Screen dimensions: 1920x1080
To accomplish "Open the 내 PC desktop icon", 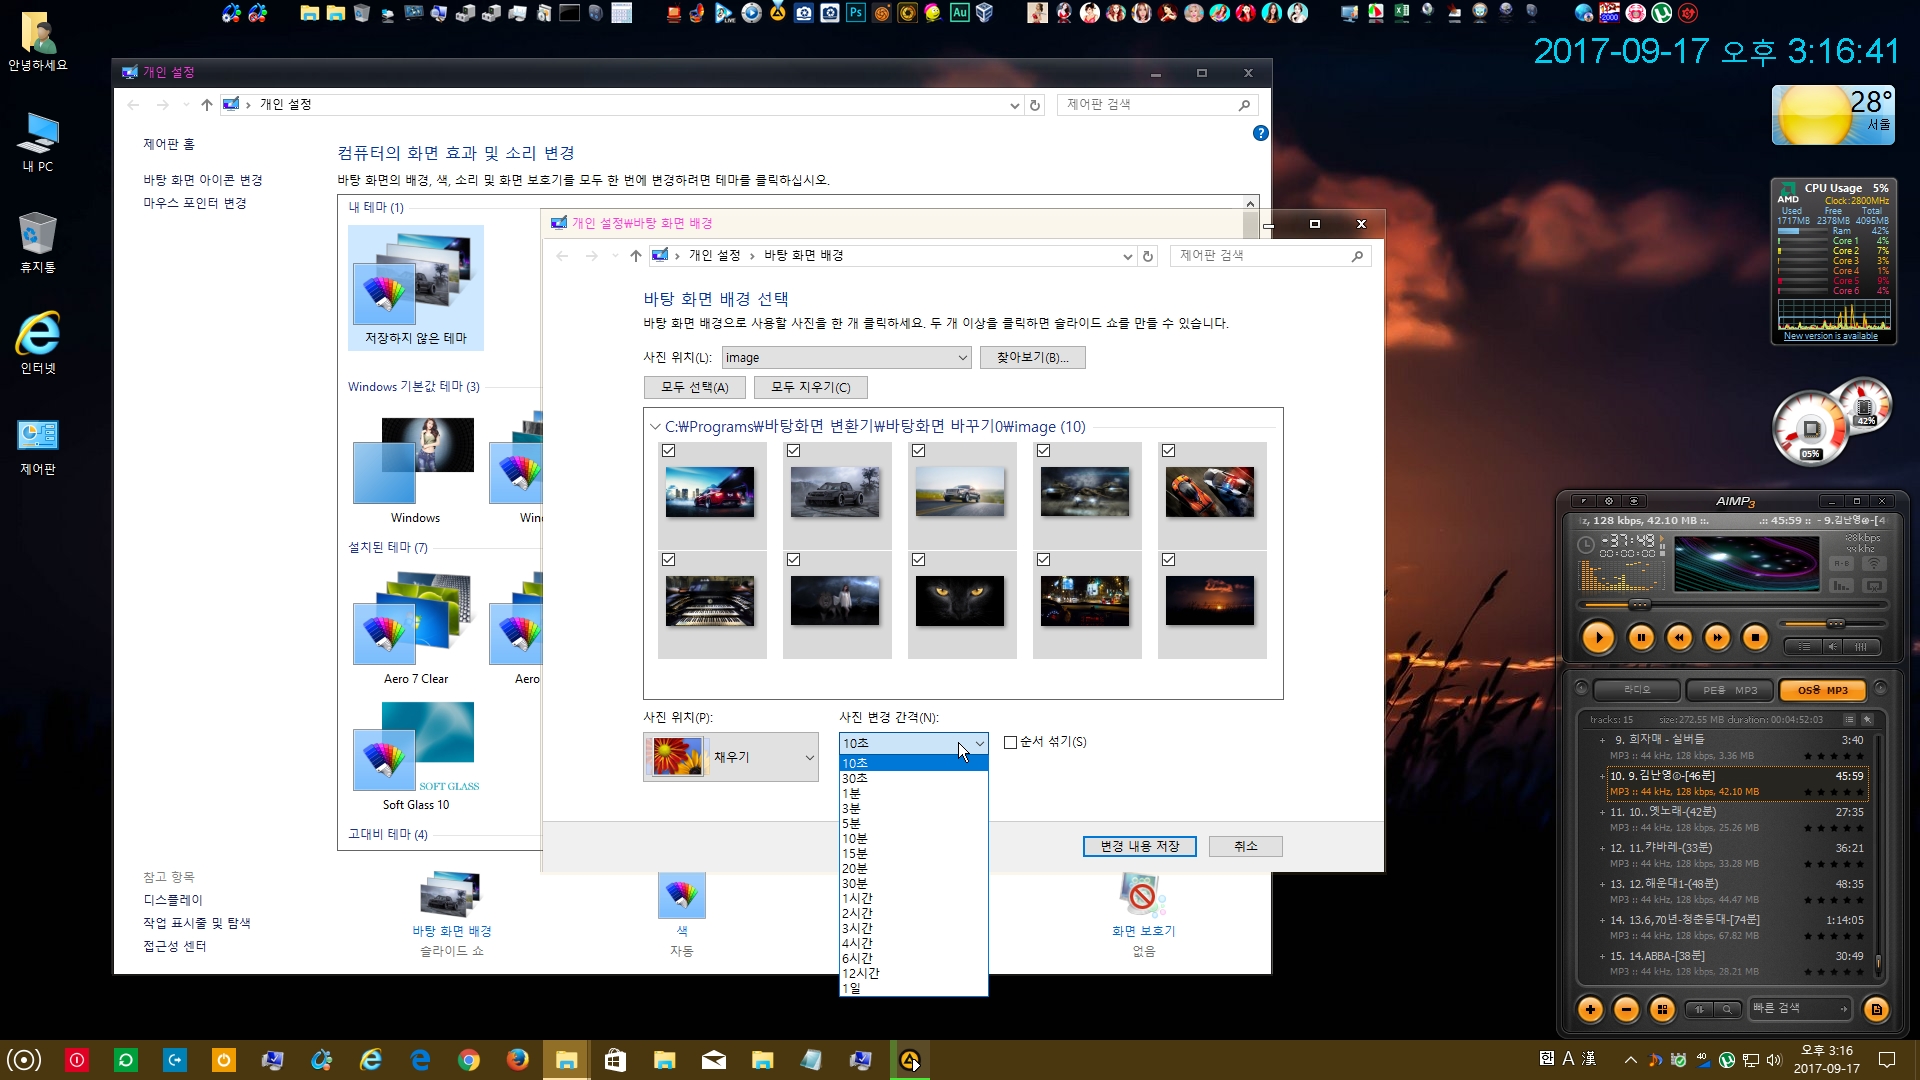I will tap(37, 141).
